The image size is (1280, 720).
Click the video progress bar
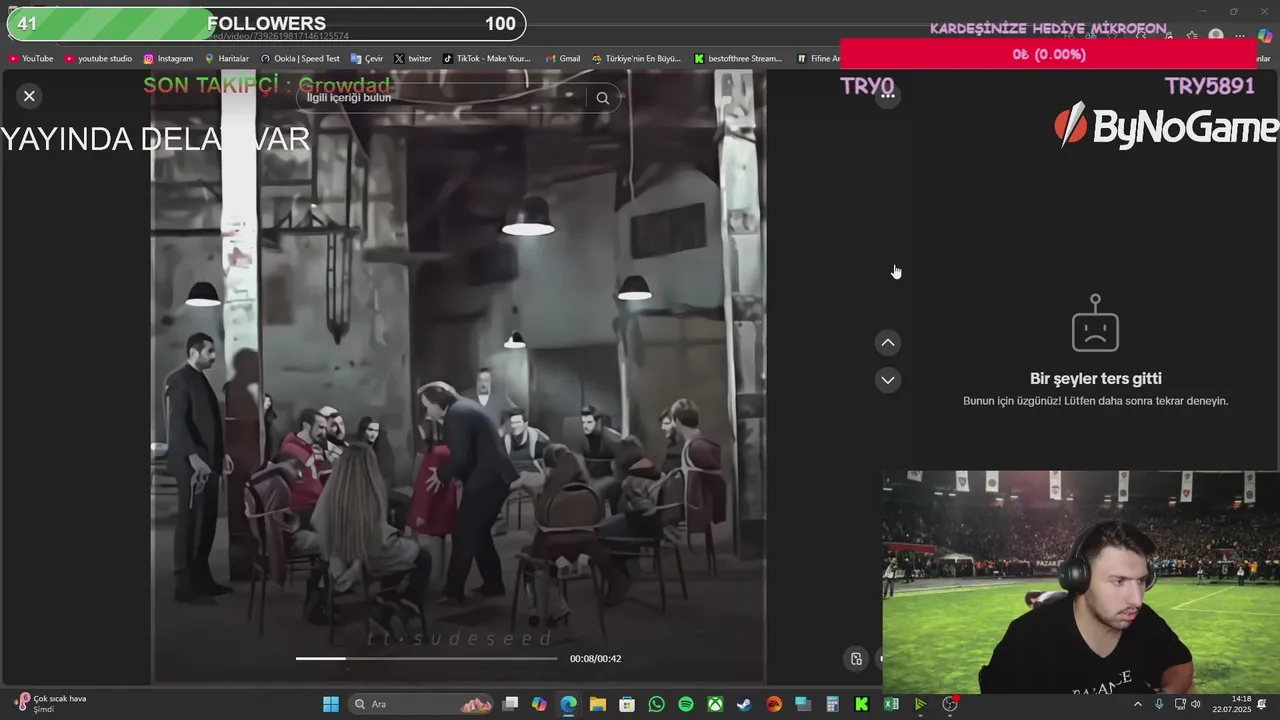tap(427, 658)
